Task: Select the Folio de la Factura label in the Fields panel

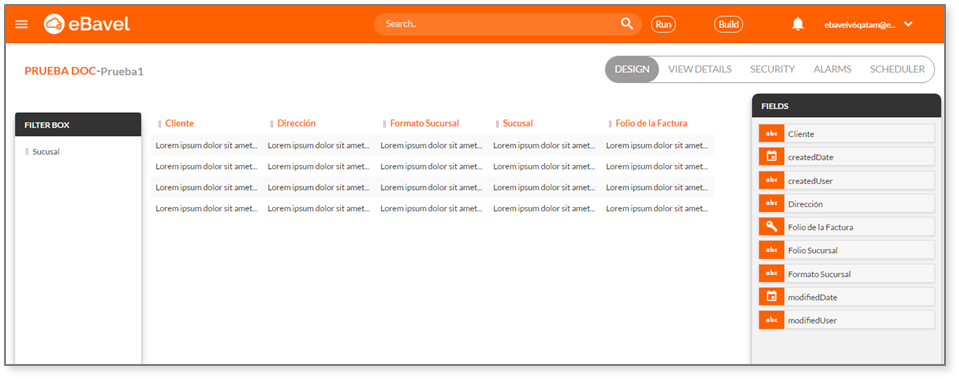Action: pos(821,227)
